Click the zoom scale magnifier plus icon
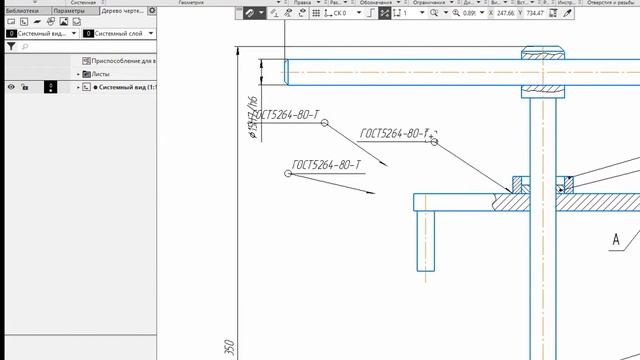The image size is (640, 360). point(456,13)
